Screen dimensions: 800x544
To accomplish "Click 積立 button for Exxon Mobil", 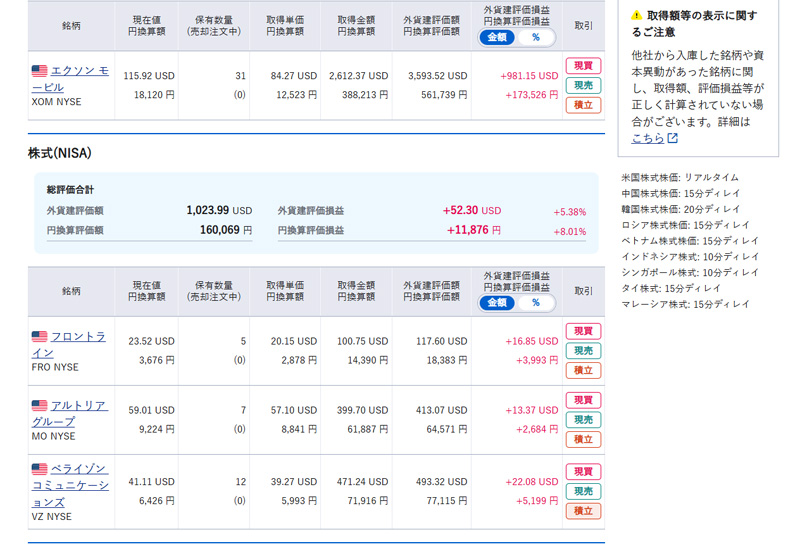I will [583, 105].
